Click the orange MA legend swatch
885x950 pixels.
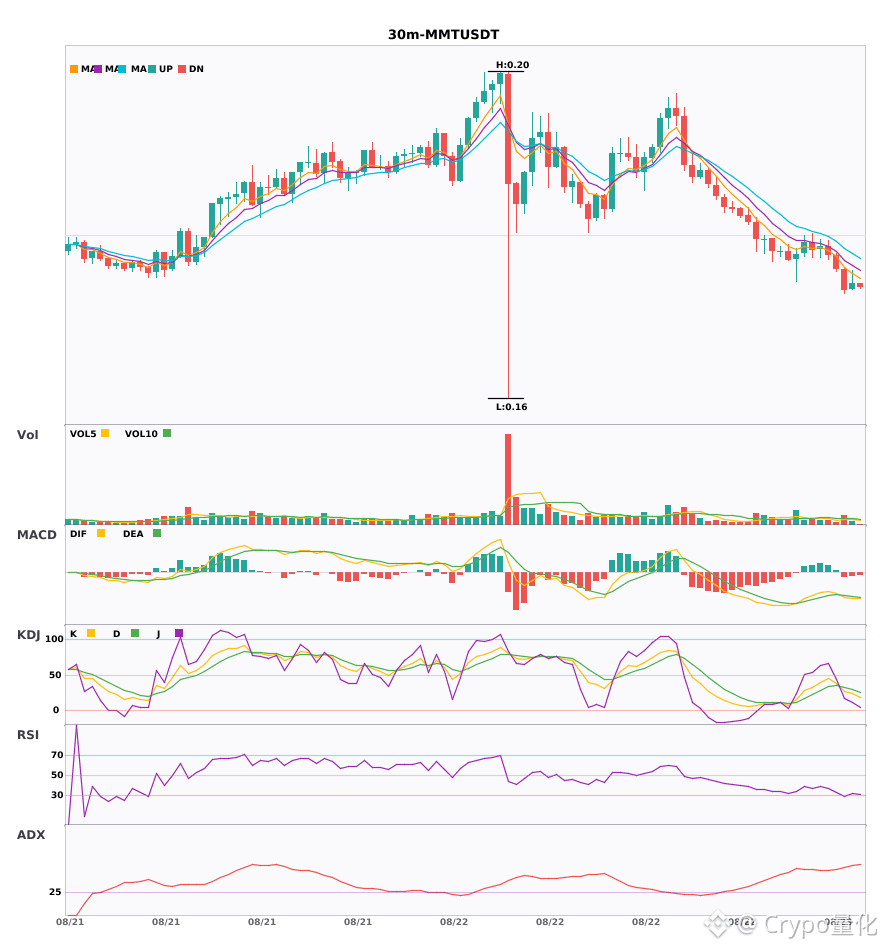click(74, 69)
